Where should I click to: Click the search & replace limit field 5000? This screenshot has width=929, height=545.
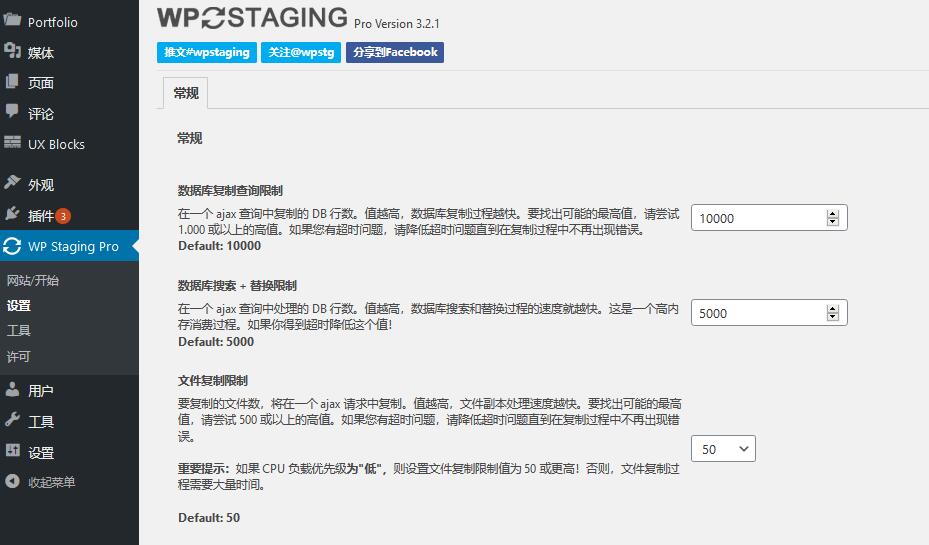click(x=769, y=313)
